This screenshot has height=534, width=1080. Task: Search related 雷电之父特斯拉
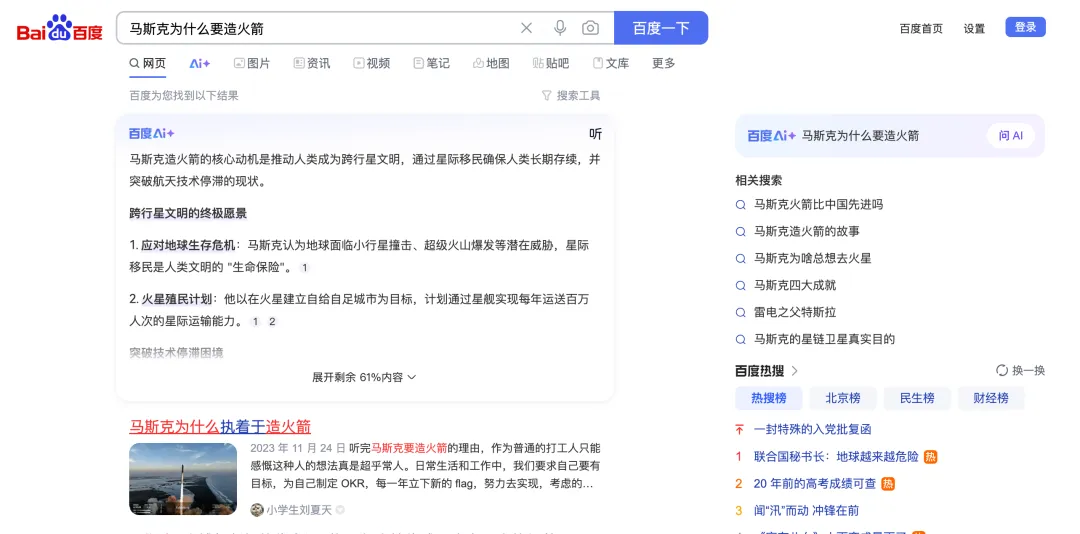(795, 312)
